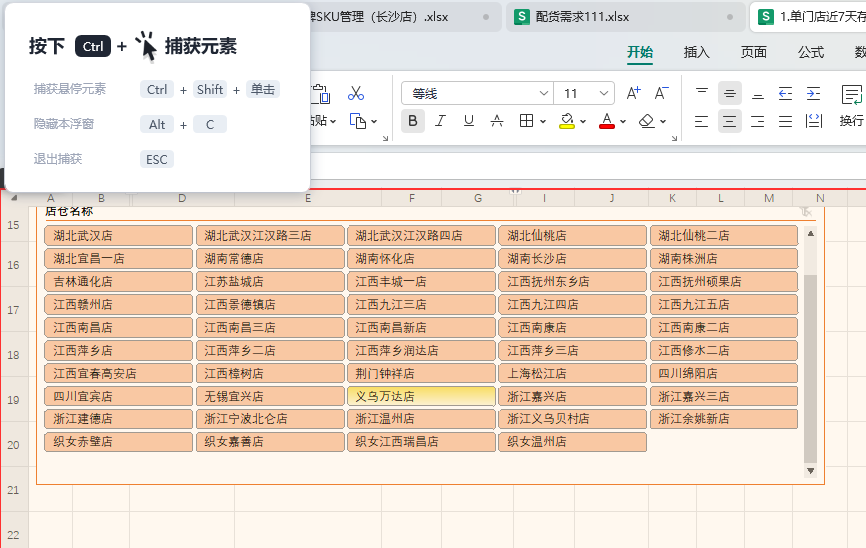
Task: Click the eraser clear-format icon
Action: pos(646,121)
